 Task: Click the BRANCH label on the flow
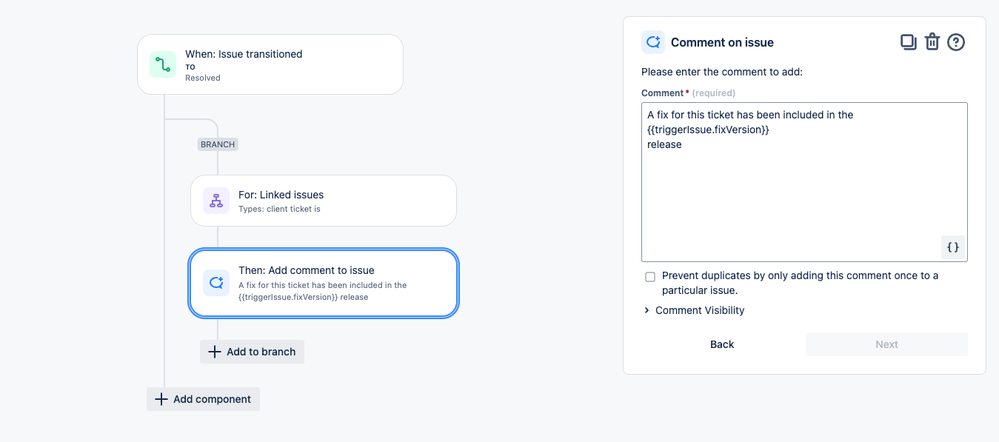pos(218,144)
